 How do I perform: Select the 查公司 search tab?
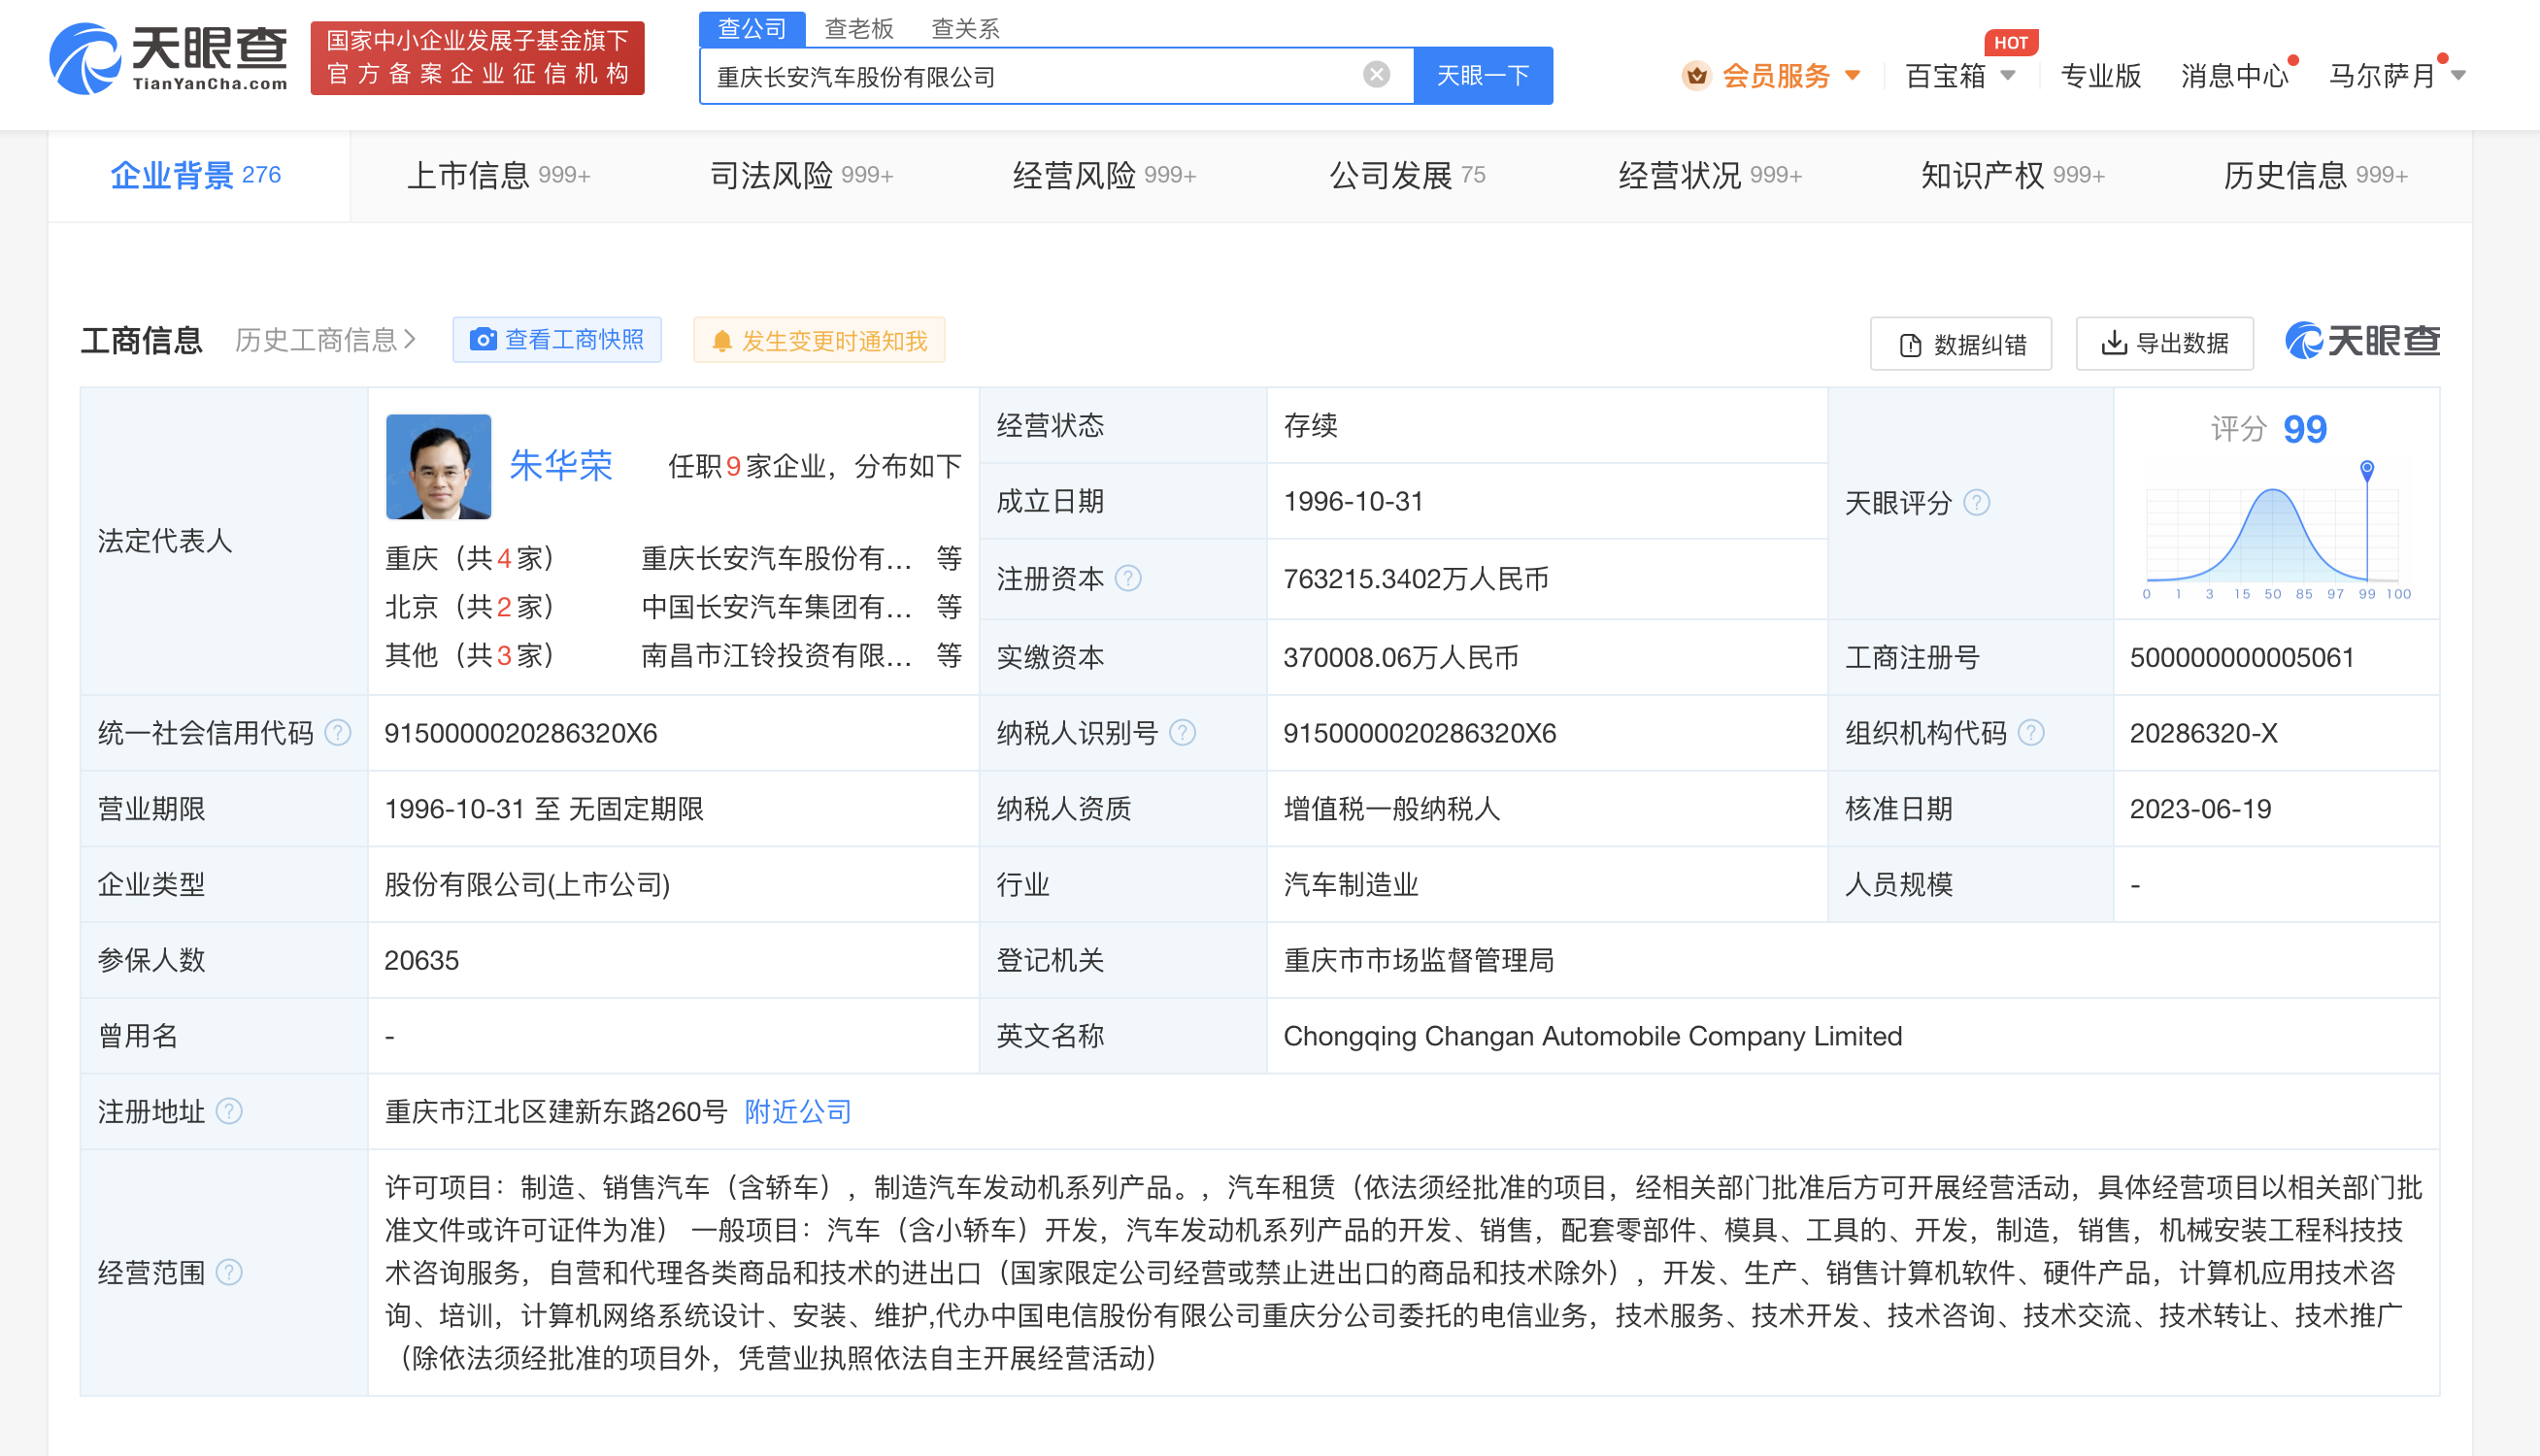click(x=752, y=28)
